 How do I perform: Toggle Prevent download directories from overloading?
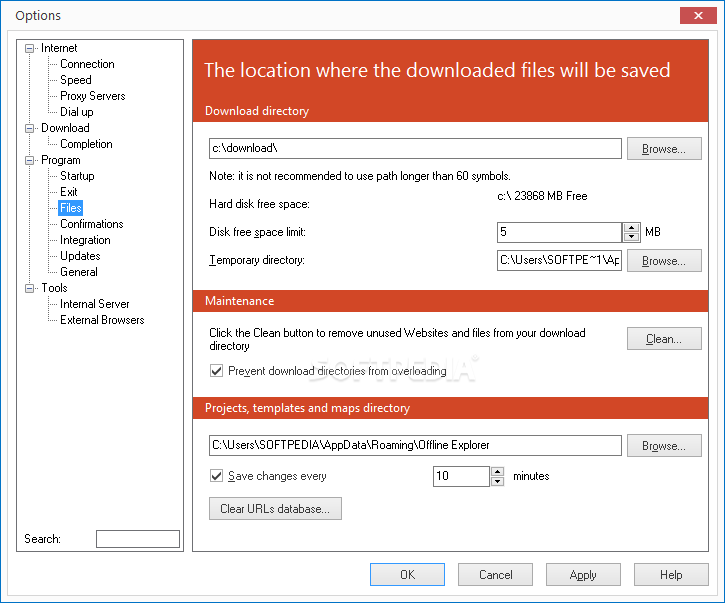click(x=216, y=371)
